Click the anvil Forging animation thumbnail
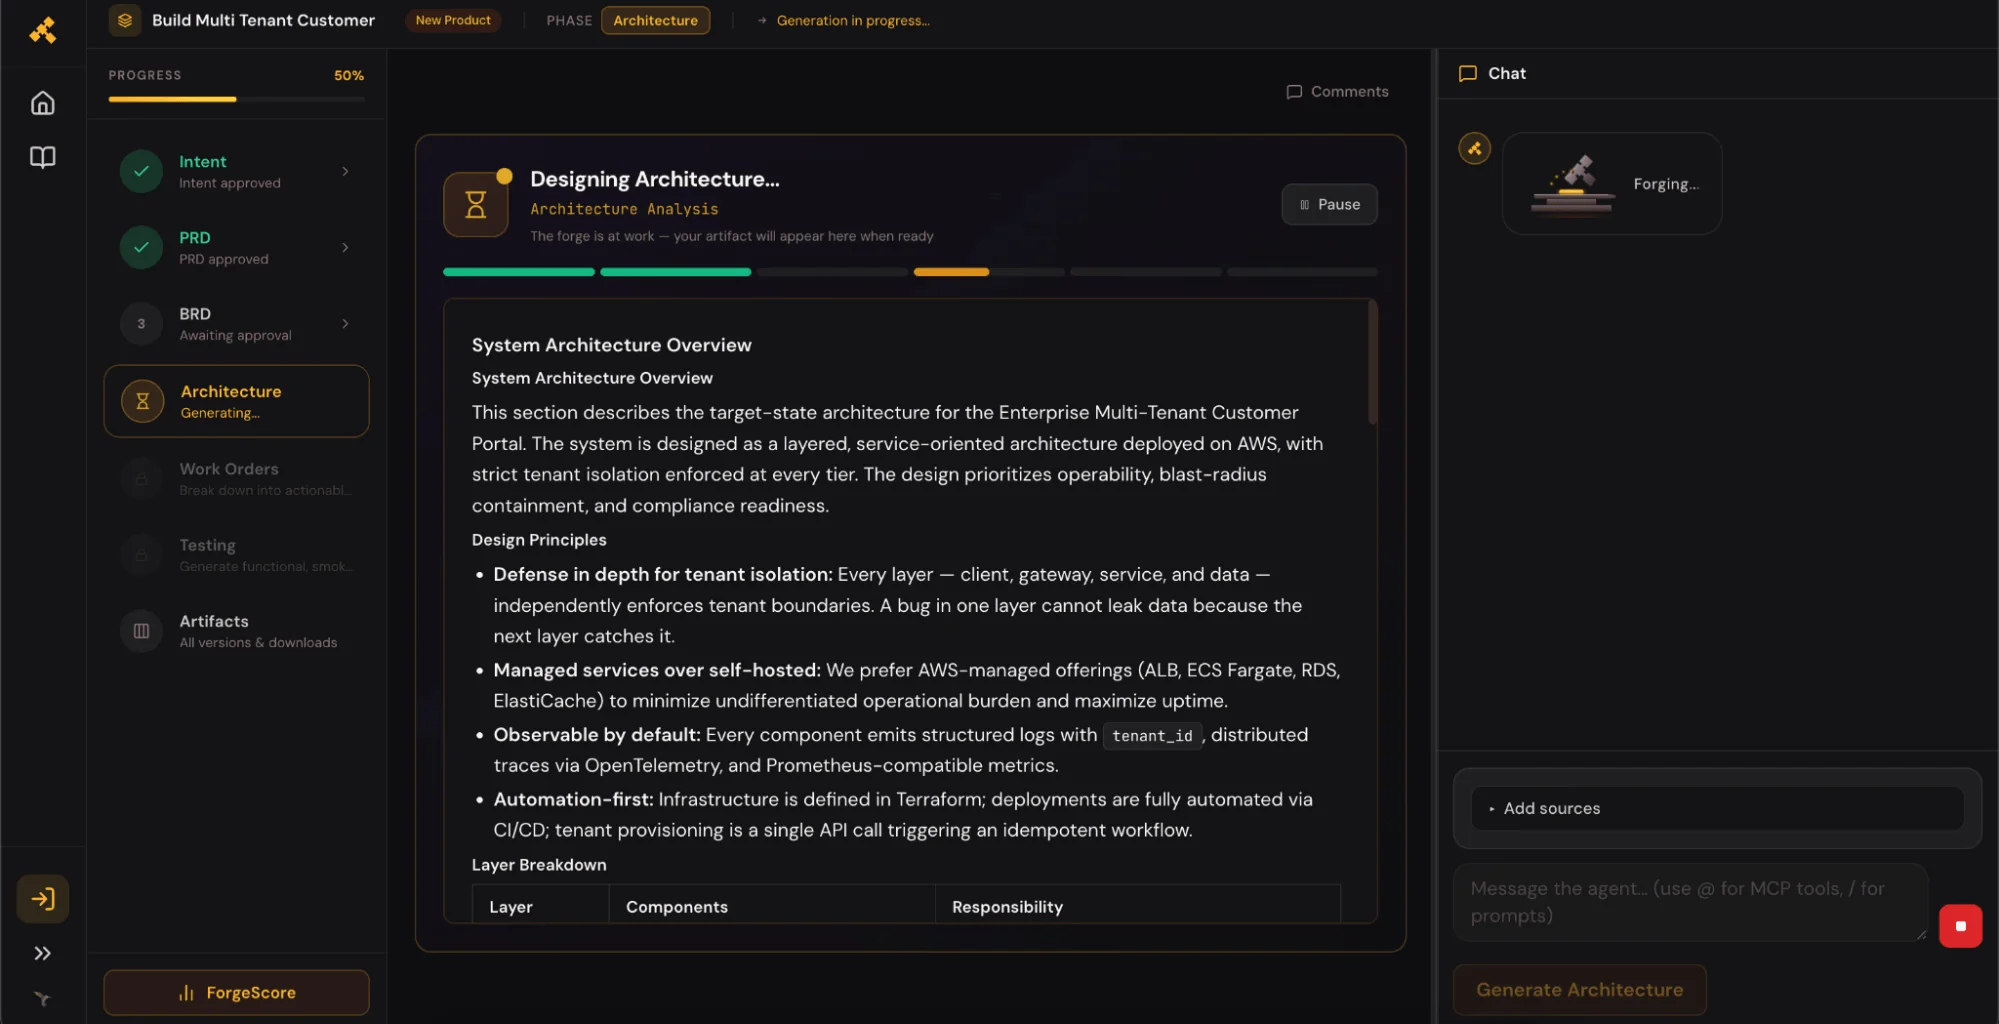The height and width of the screenshot is (1024, 1999). pyautogui.click(x=1573, y=184)
